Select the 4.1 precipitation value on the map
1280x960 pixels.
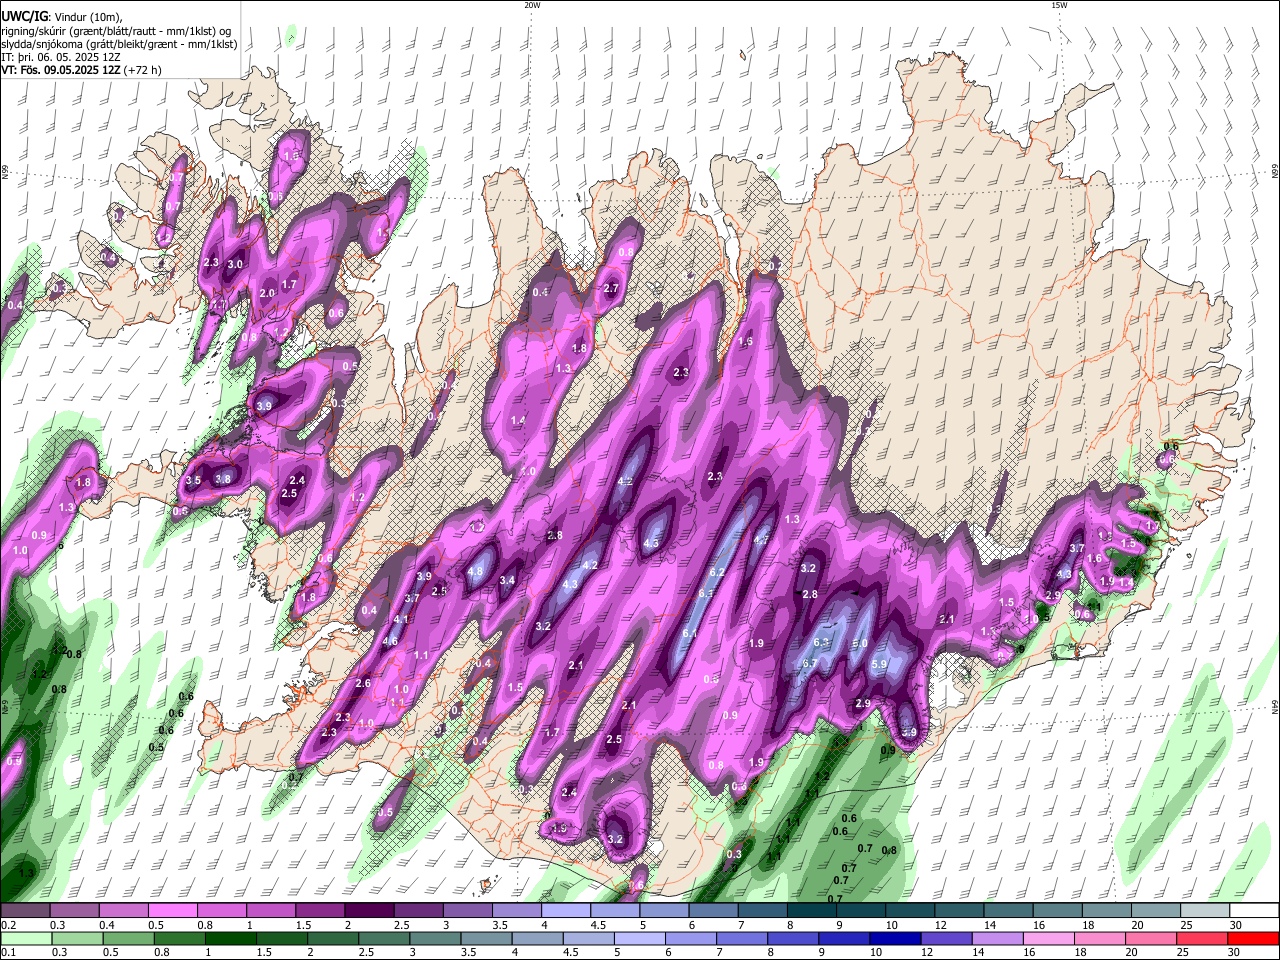401,619
